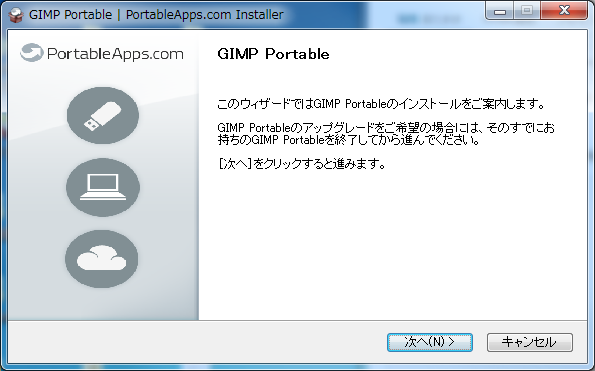
Task: Click the installer icon in title bar
Action: point(16,15)
